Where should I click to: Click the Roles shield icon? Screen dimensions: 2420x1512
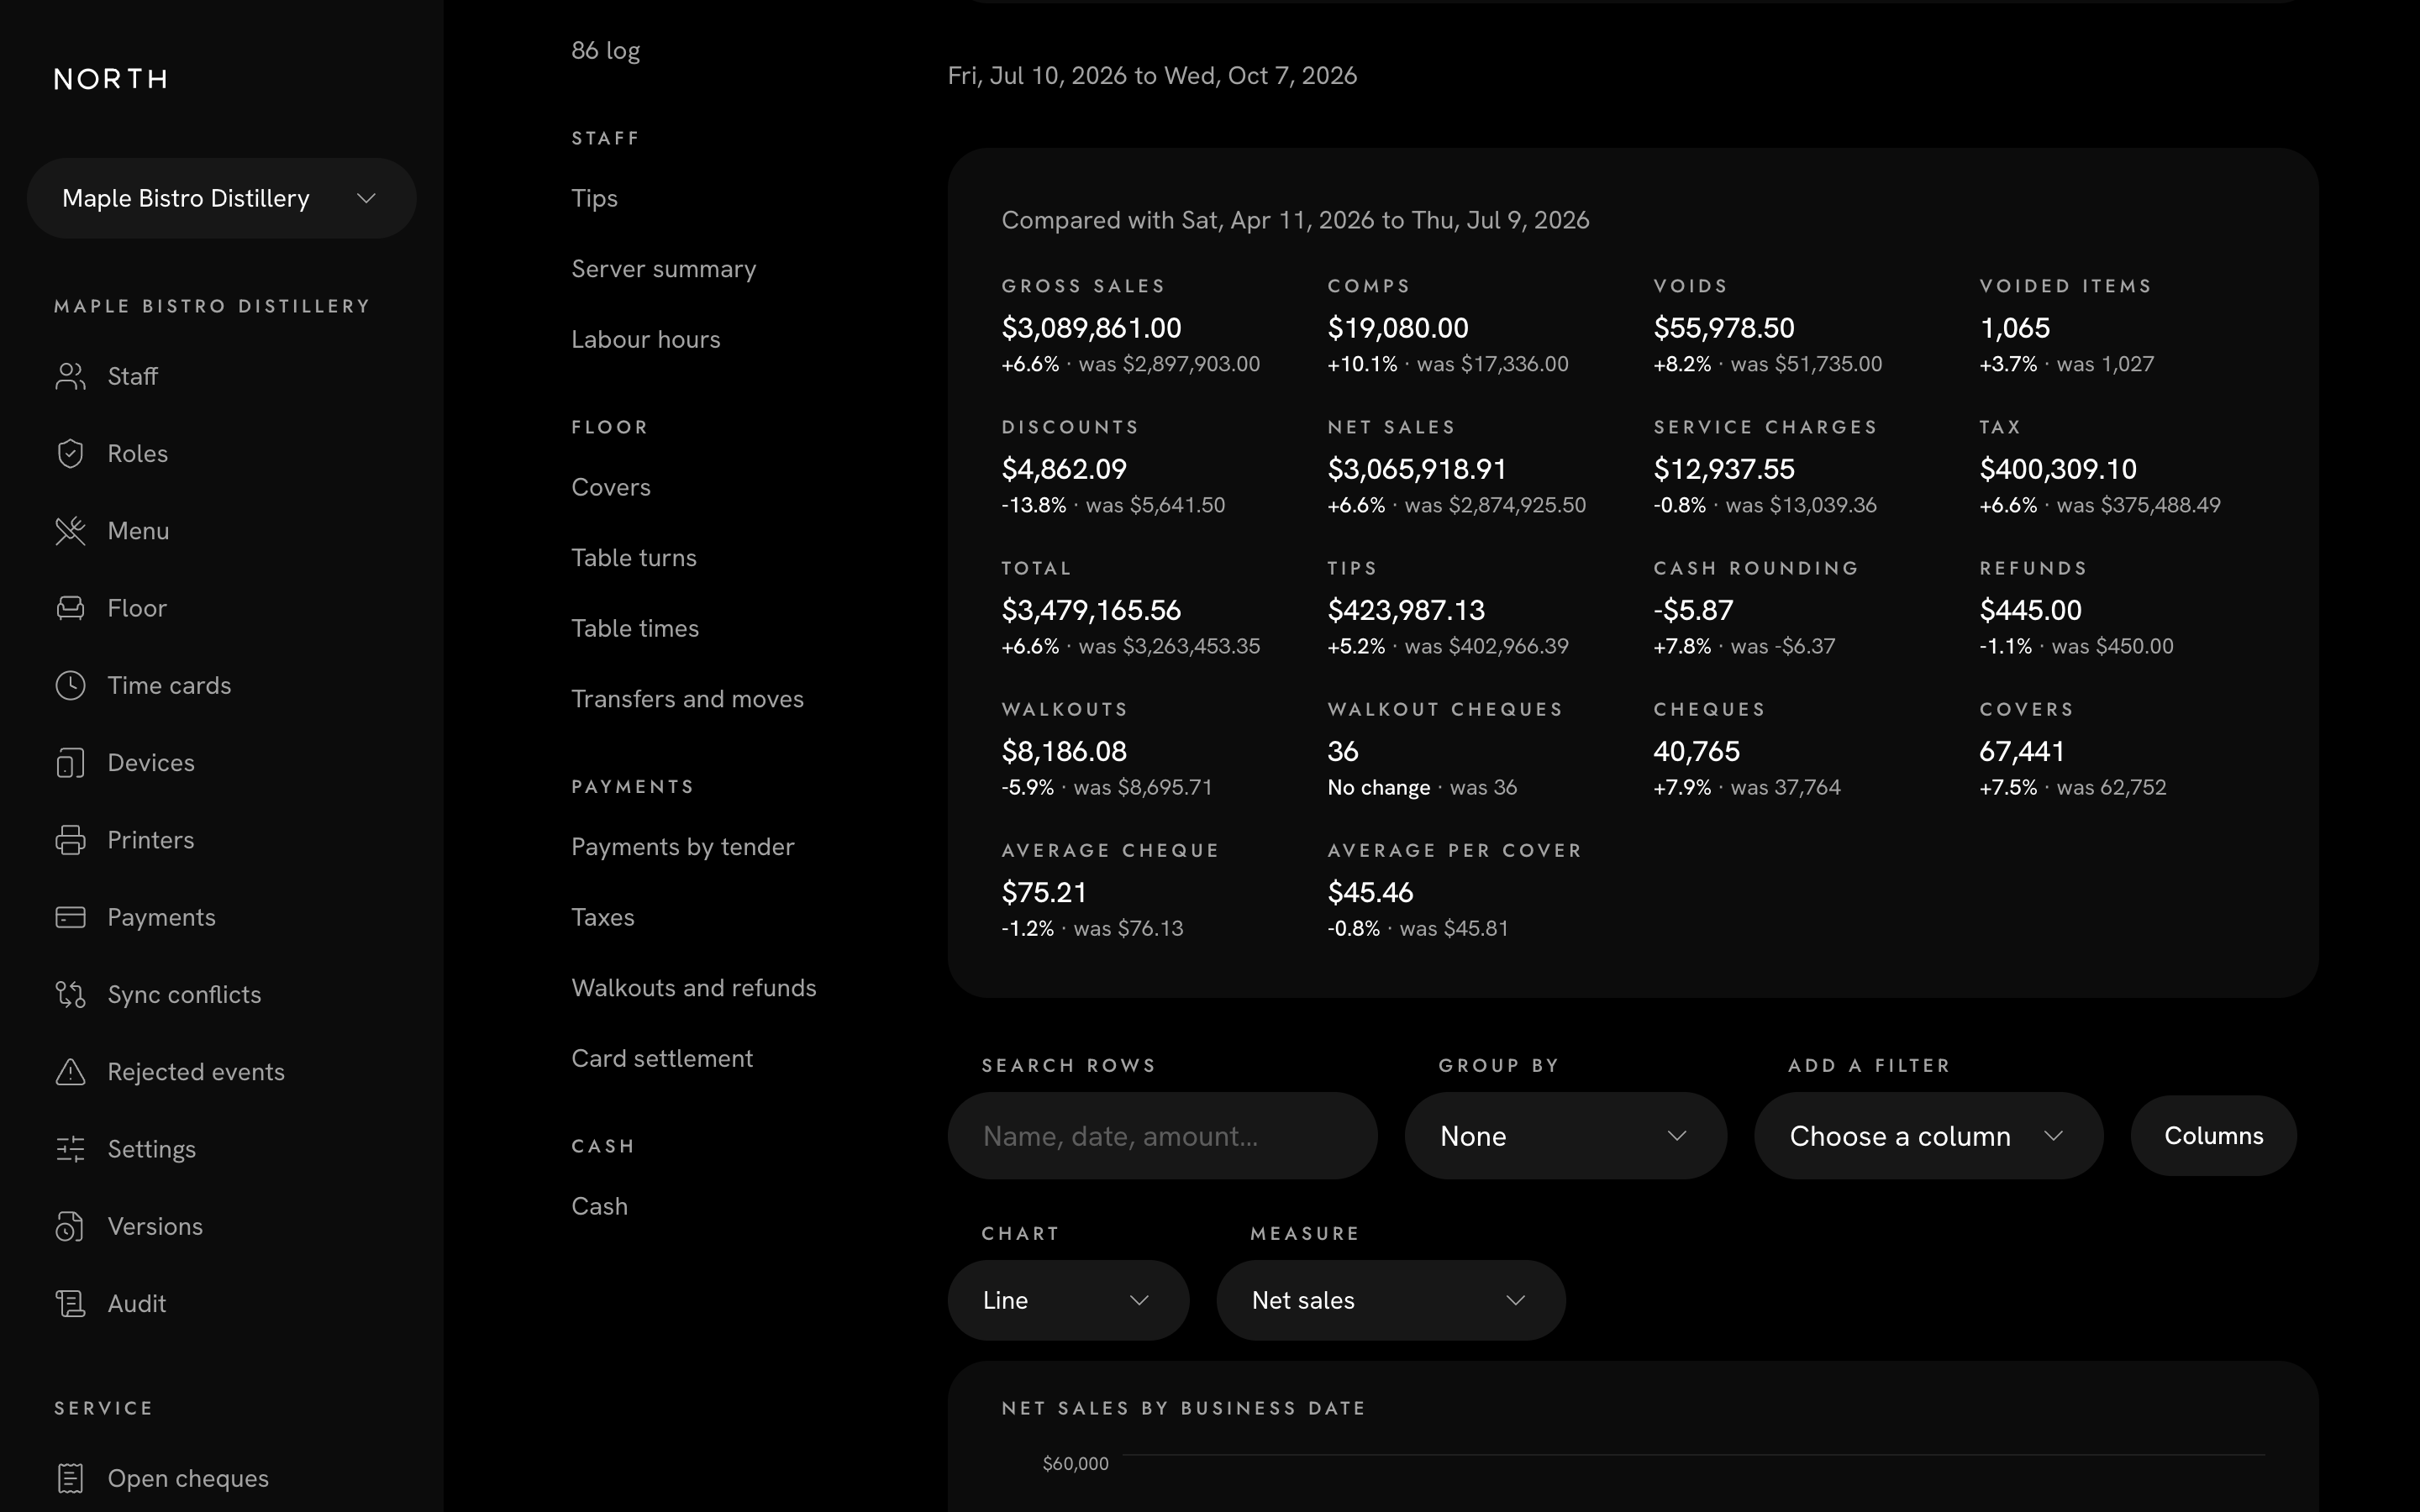point(70,453)
